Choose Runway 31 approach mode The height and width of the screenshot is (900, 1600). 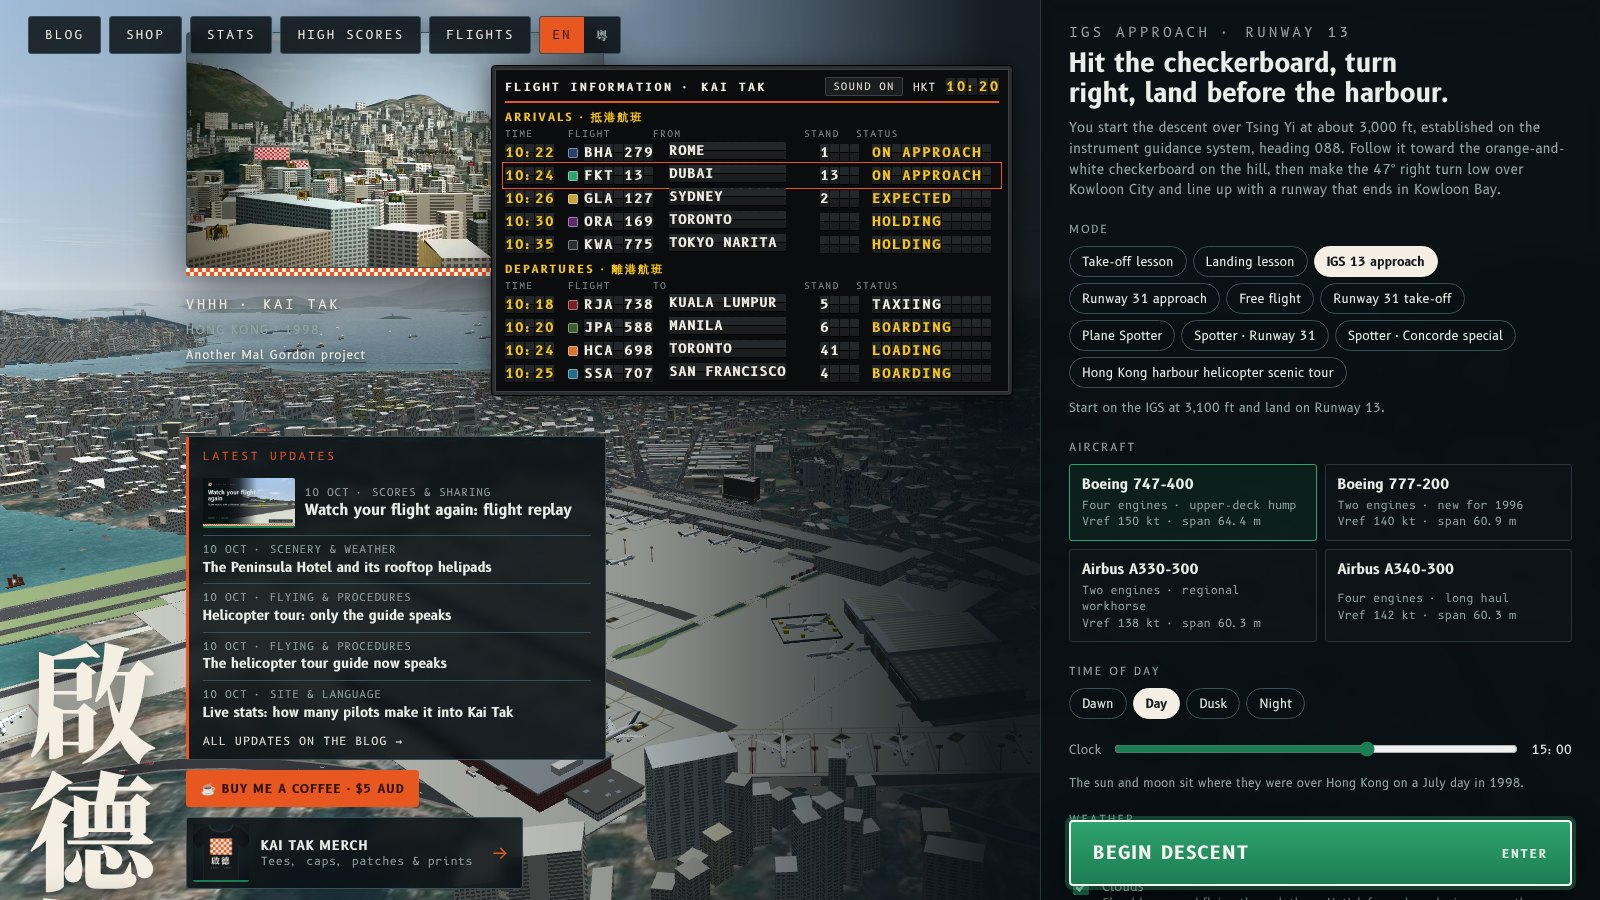point(1144,299)
